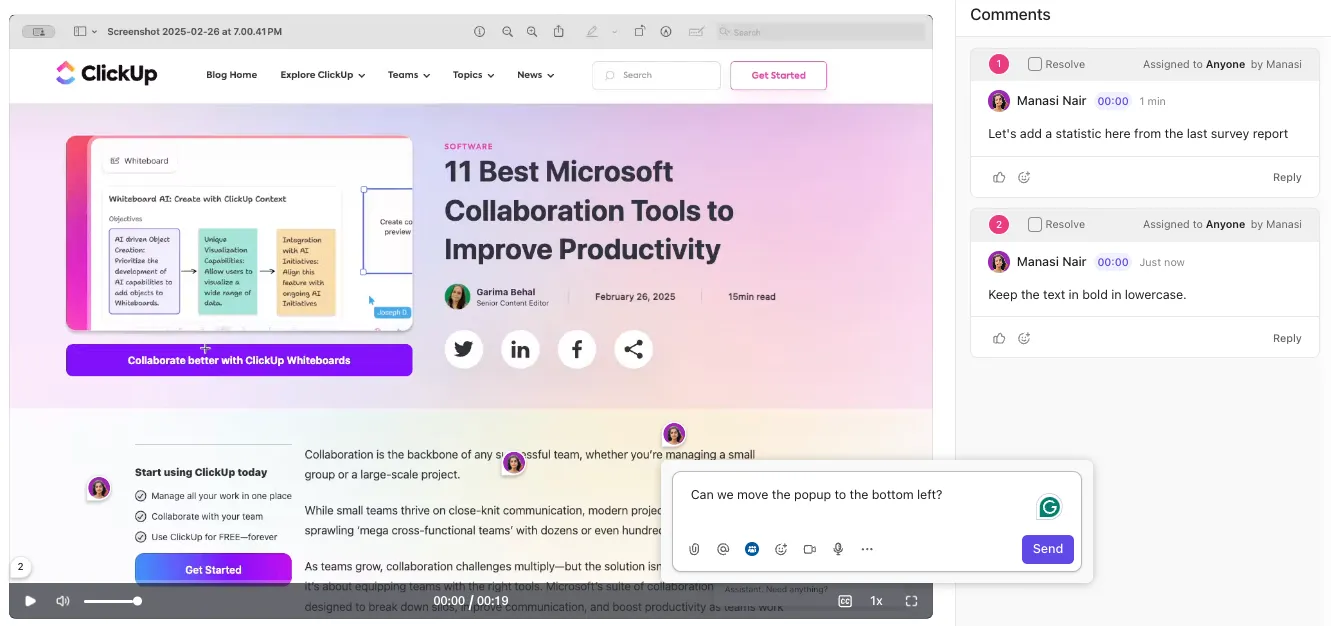The height and width of the screenshot is (626, 1331).
Task: Change the 1x playback speed
Action: click(x=876, y=601)
